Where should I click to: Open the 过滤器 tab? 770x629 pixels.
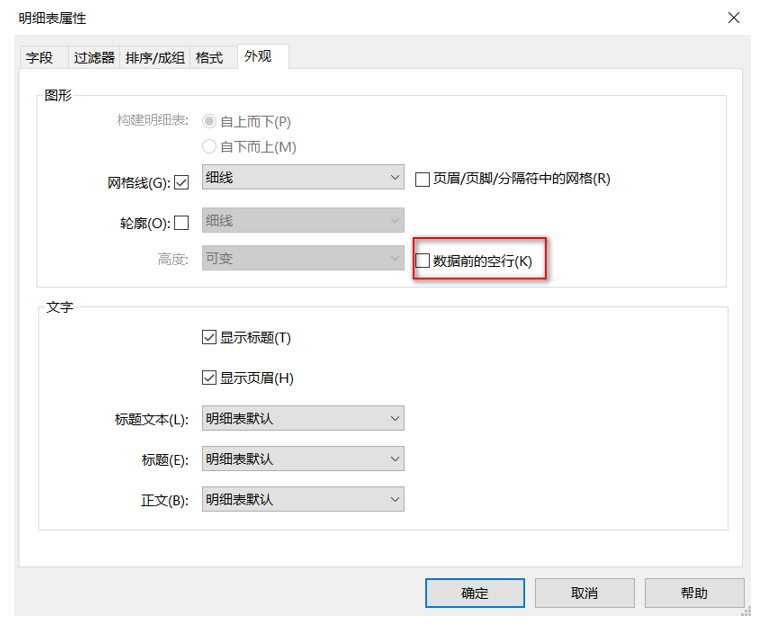pyautogui.click(x=94, y=58)
